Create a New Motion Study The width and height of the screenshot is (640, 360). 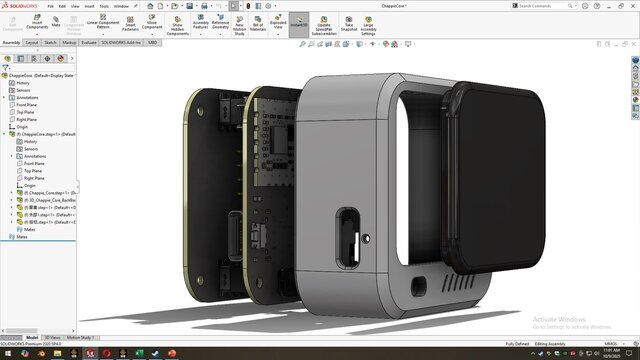(x=240, y=26)
